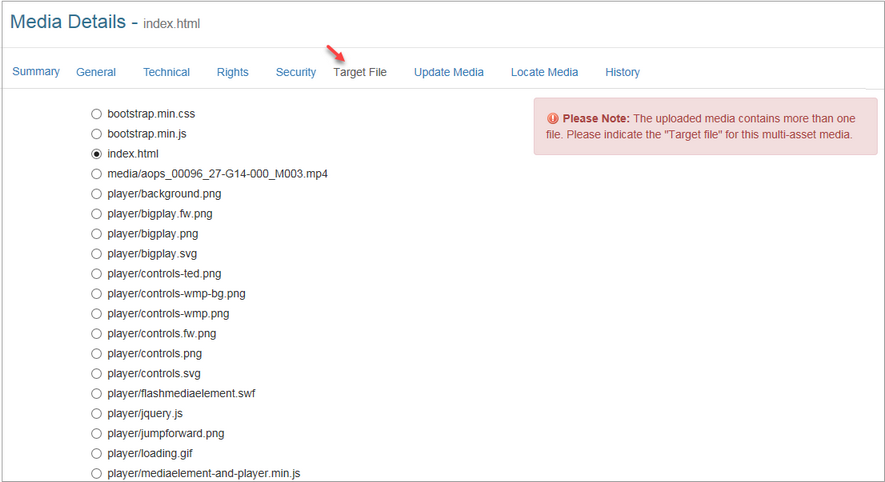Switch to the General tab
Viewport: 885px width, 482px height.
click(x=96, y=72)
